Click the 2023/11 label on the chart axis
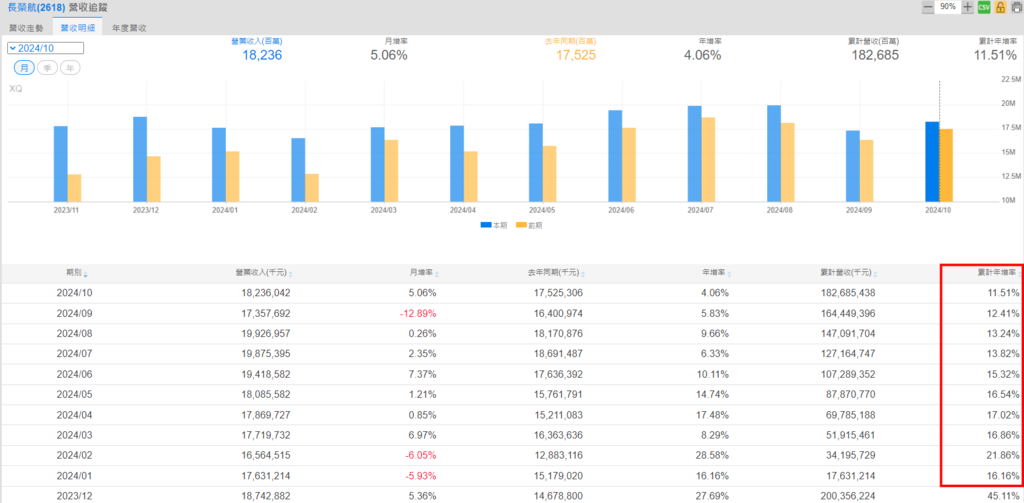The width and height of the screenshot is (1024, 503). click(x=67, y=210)
